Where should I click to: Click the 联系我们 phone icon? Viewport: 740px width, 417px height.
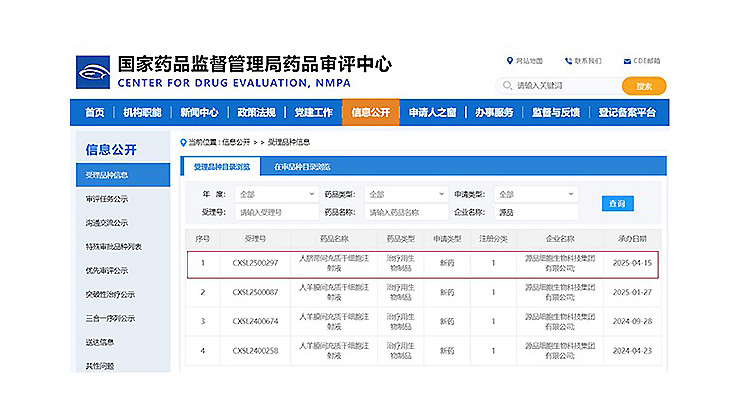point(568,61)
